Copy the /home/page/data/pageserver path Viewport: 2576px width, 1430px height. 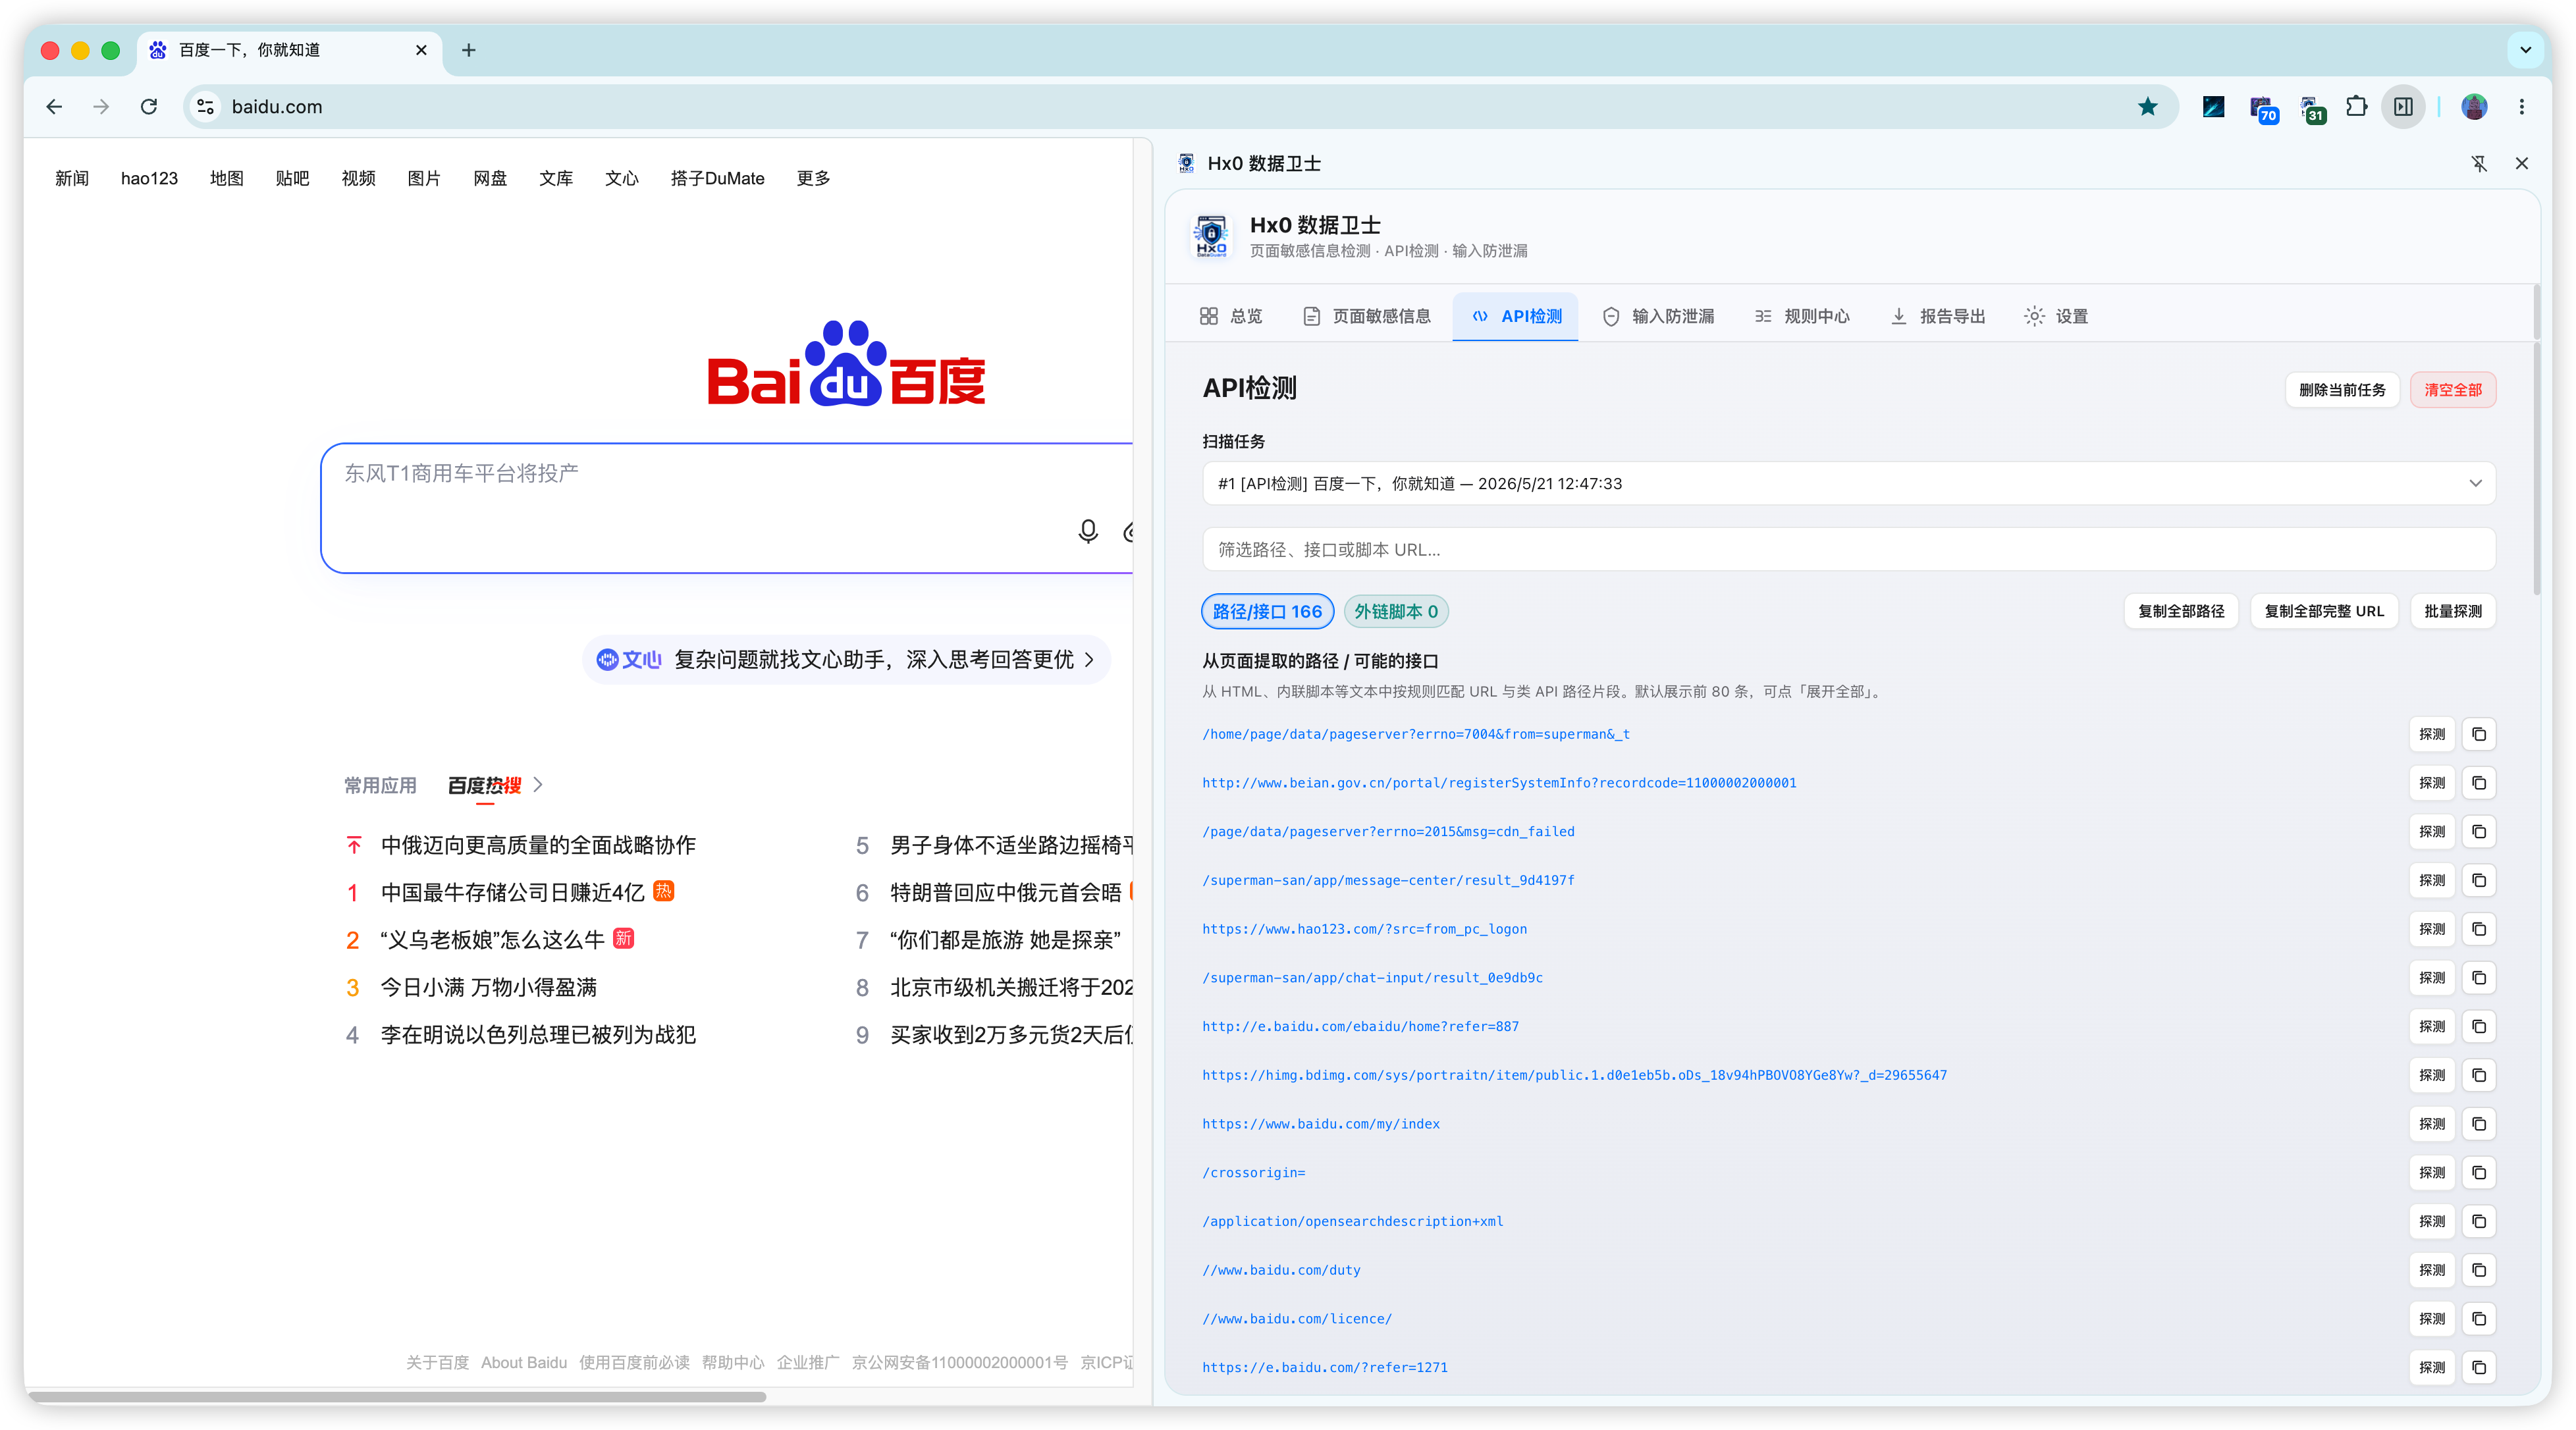point(2478,734)
